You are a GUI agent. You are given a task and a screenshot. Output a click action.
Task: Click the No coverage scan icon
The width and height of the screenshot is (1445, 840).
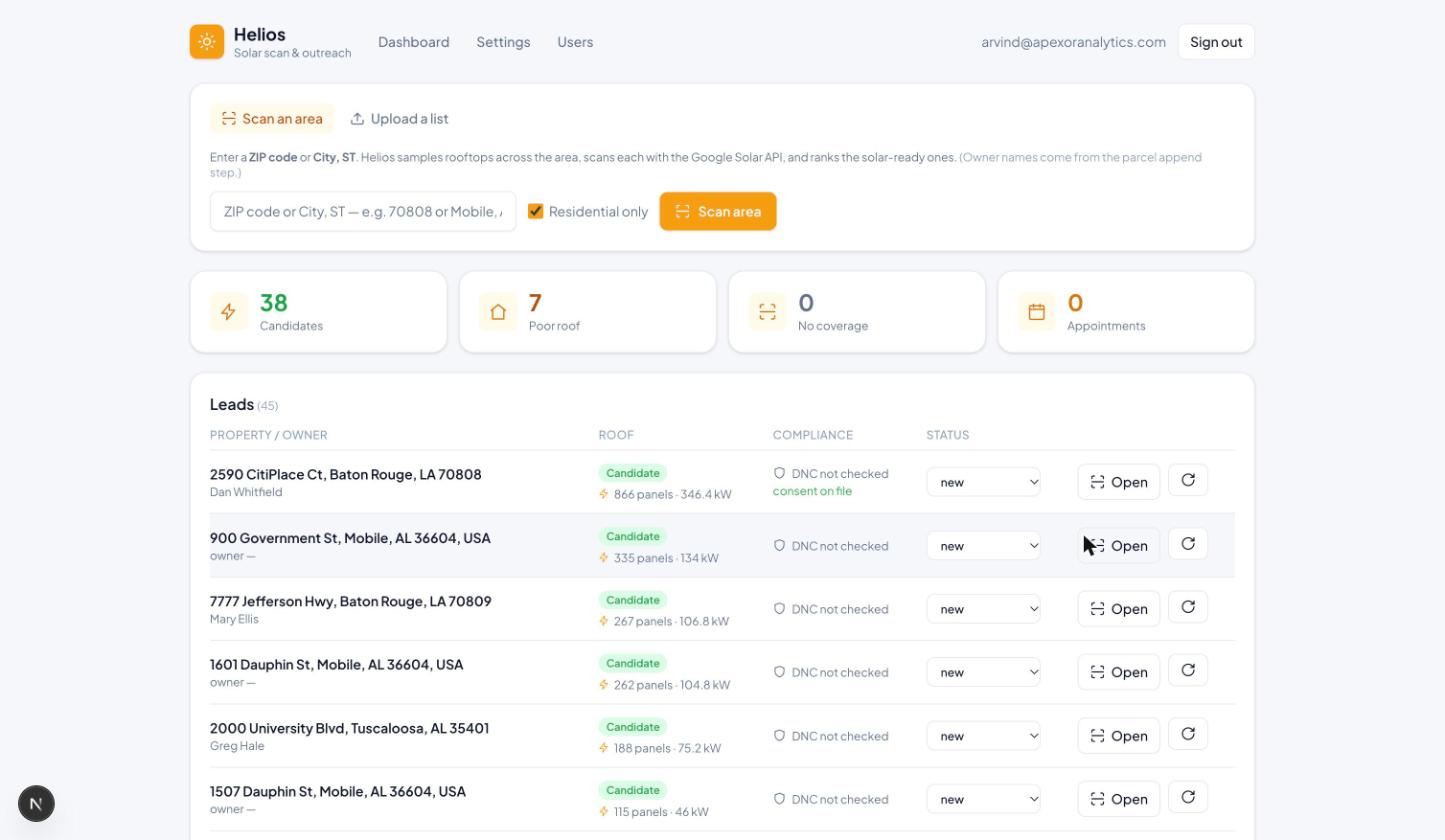(x=767, y=312)
